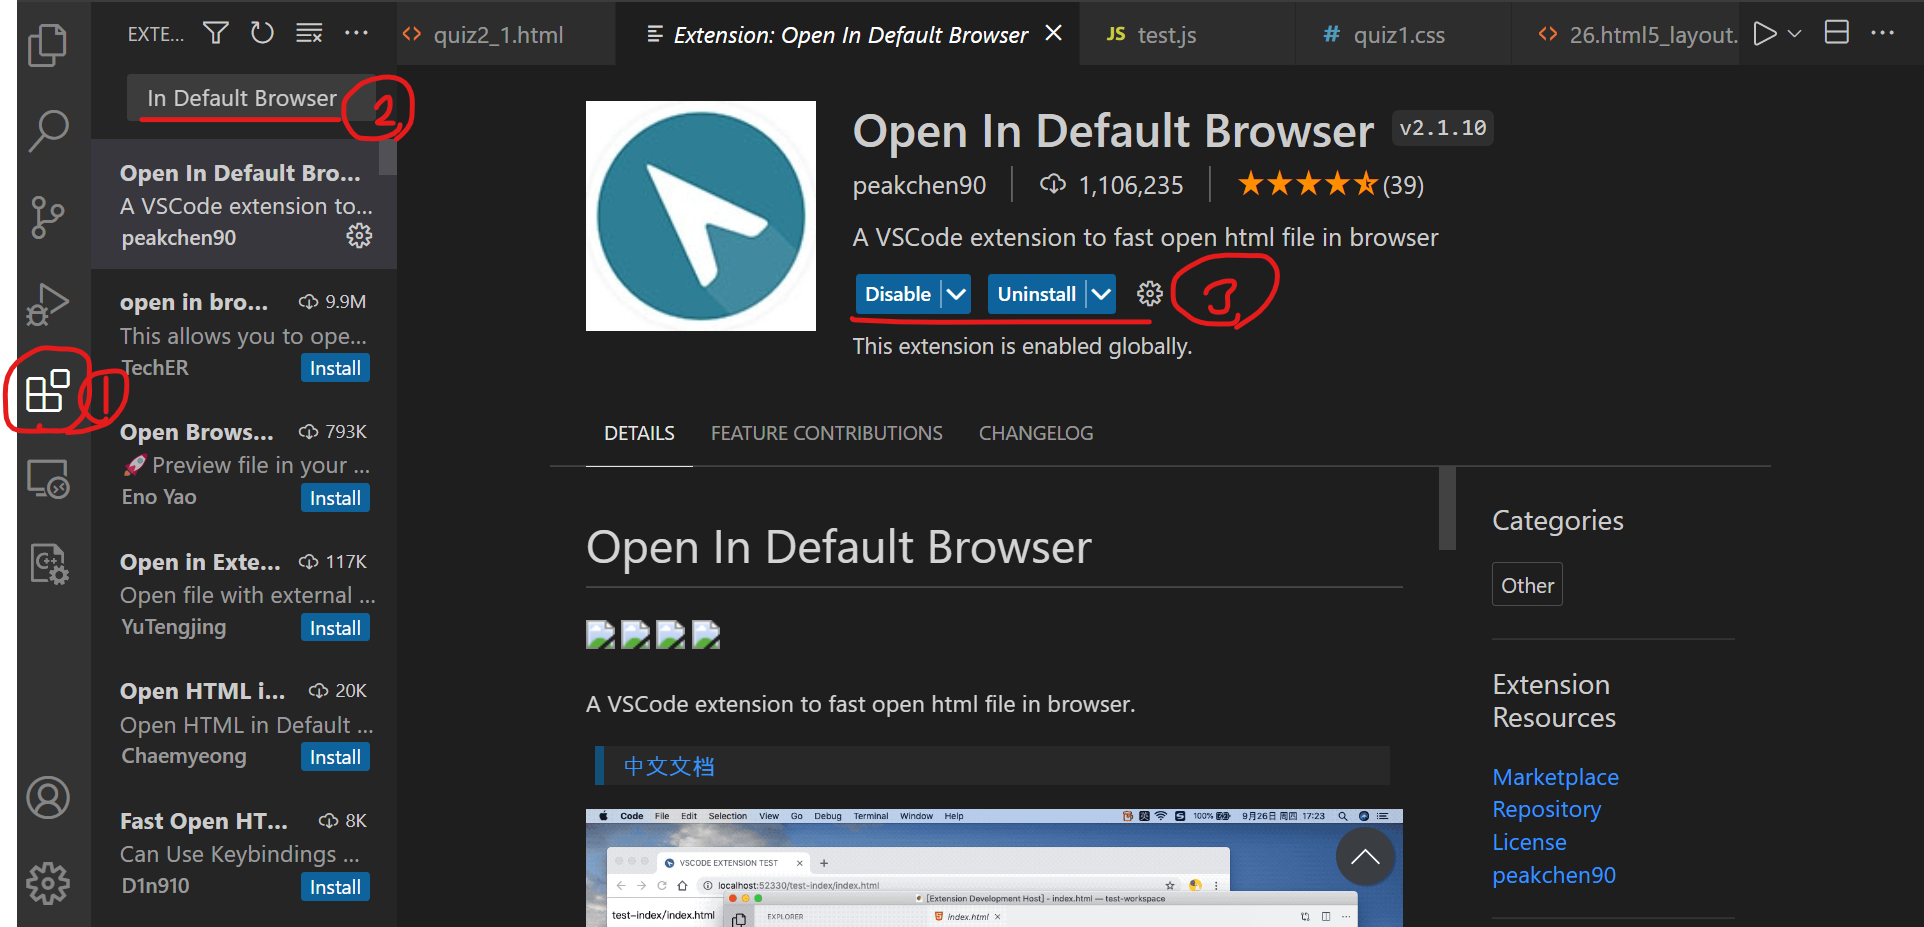Install the YuTengjing extension
The height and width of the screenshot is (927, 1924).
click(x=335, y=628)
